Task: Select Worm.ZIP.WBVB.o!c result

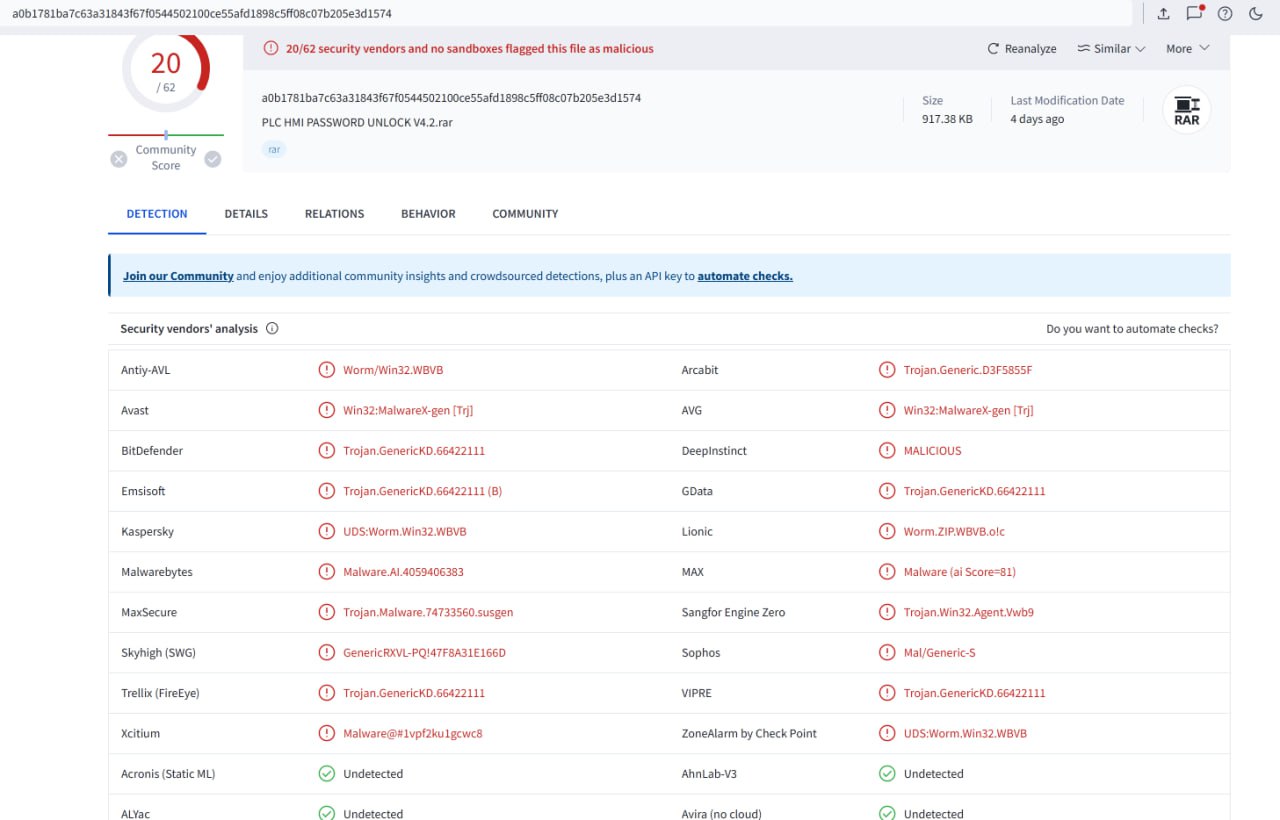Action: coord(955,531)
